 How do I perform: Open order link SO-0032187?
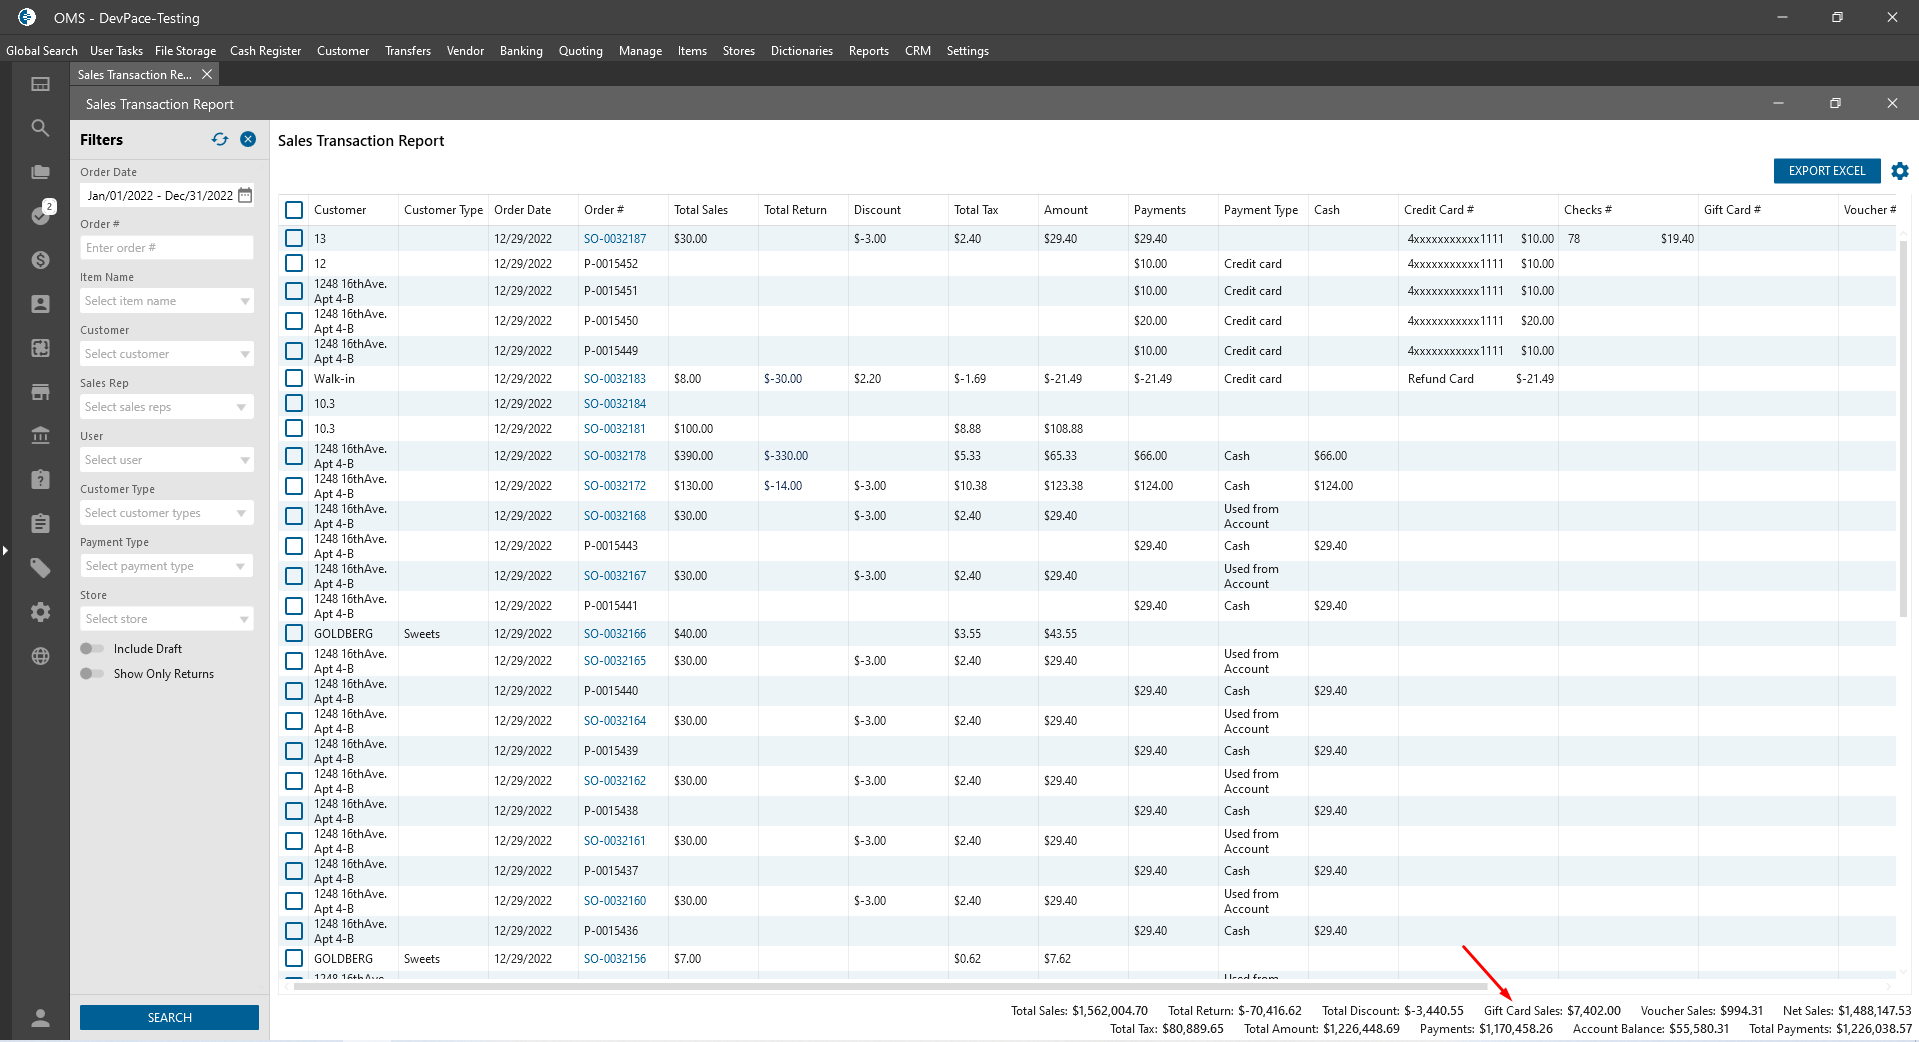(615, 239)
